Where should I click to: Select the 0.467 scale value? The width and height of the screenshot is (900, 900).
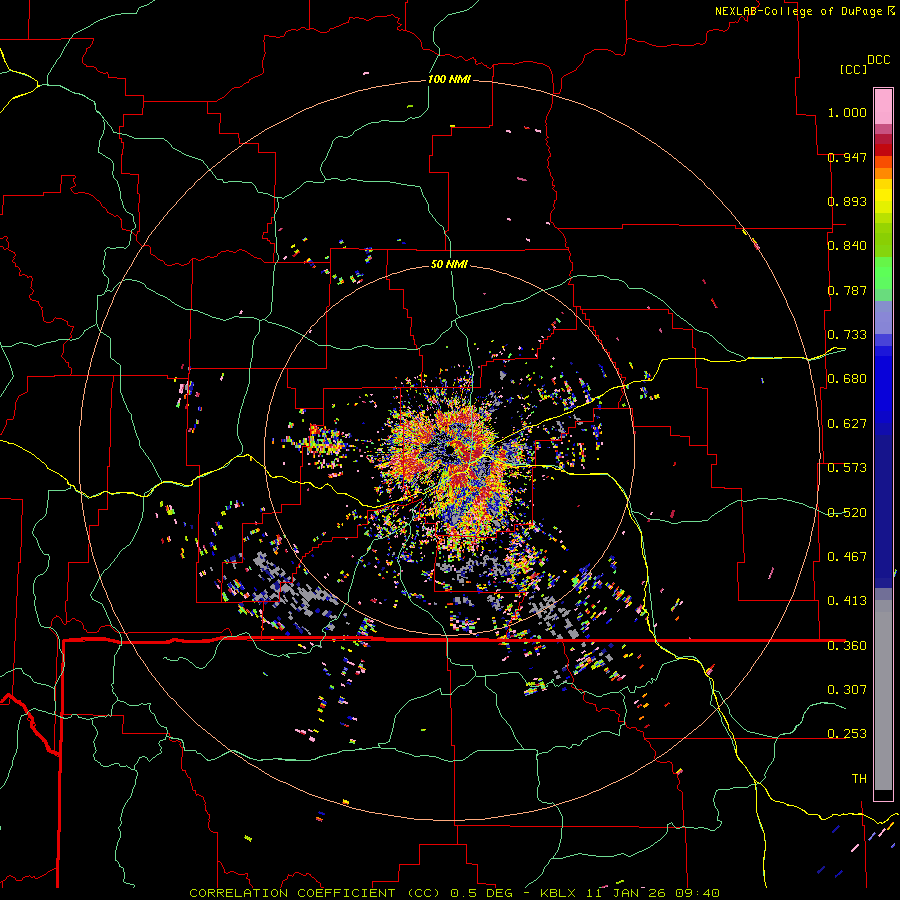847,557
